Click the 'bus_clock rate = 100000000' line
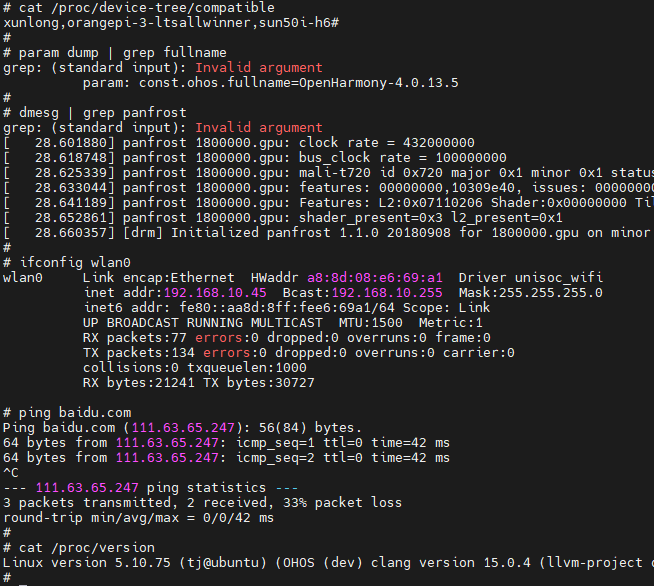 click(254, 158)
